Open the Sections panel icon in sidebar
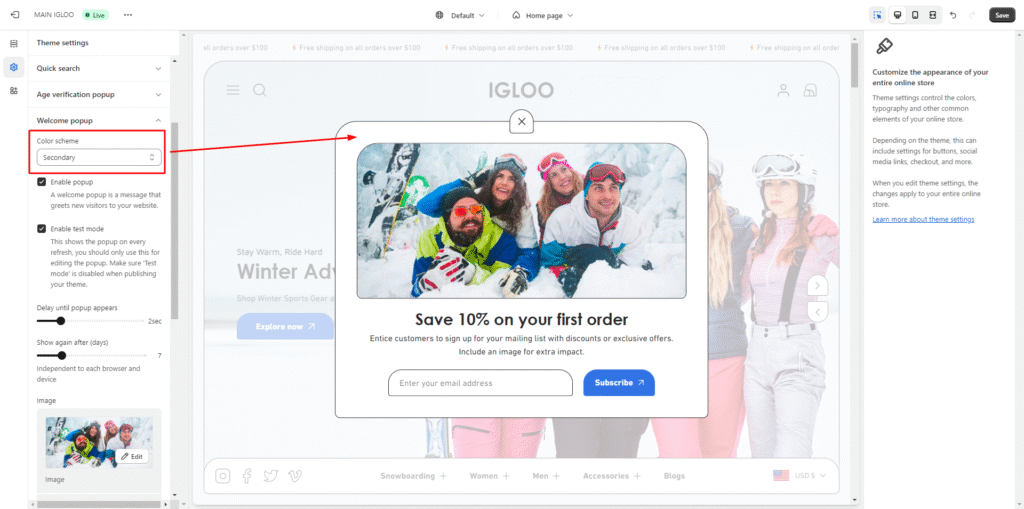 tap(14, 44)
